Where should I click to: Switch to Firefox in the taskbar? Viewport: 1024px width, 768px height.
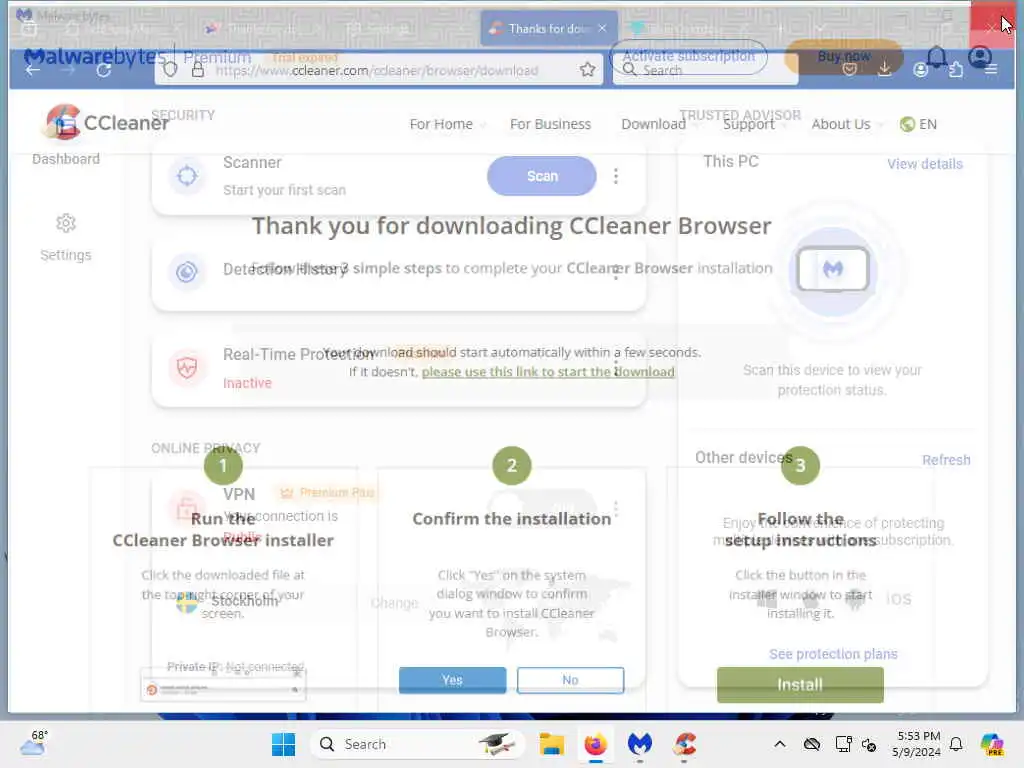(595, 744)
